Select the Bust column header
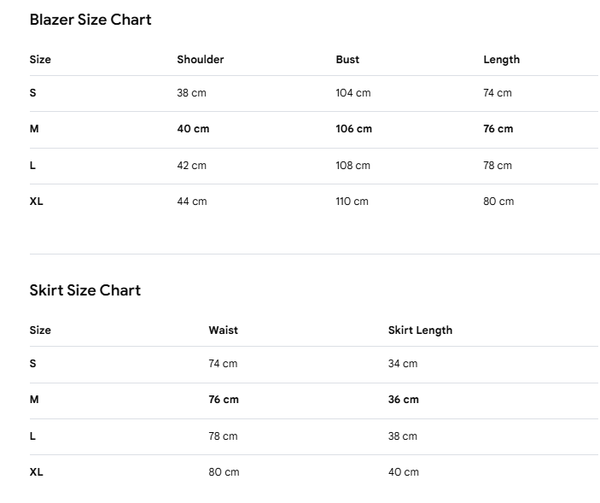The width and height of the screenshot is (600, 503). coord(347,59)
